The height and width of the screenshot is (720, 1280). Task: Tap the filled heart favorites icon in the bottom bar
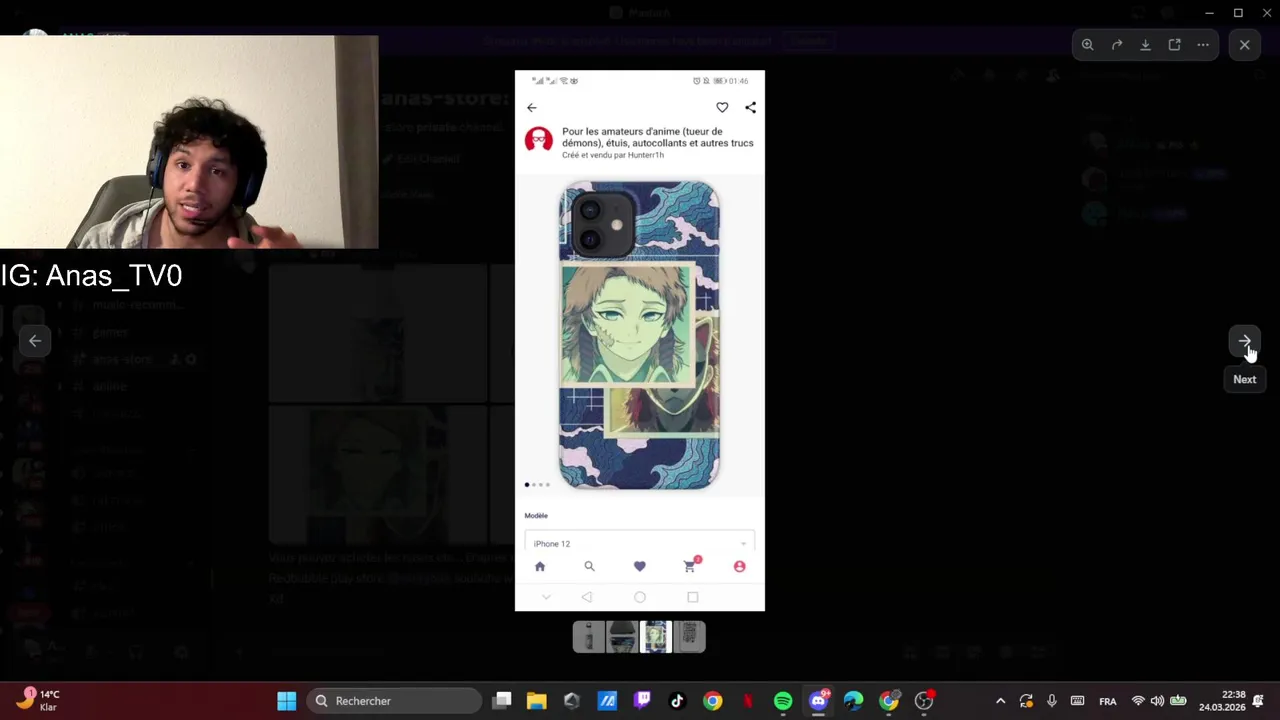pyautogui.click(x=640, y=566)
